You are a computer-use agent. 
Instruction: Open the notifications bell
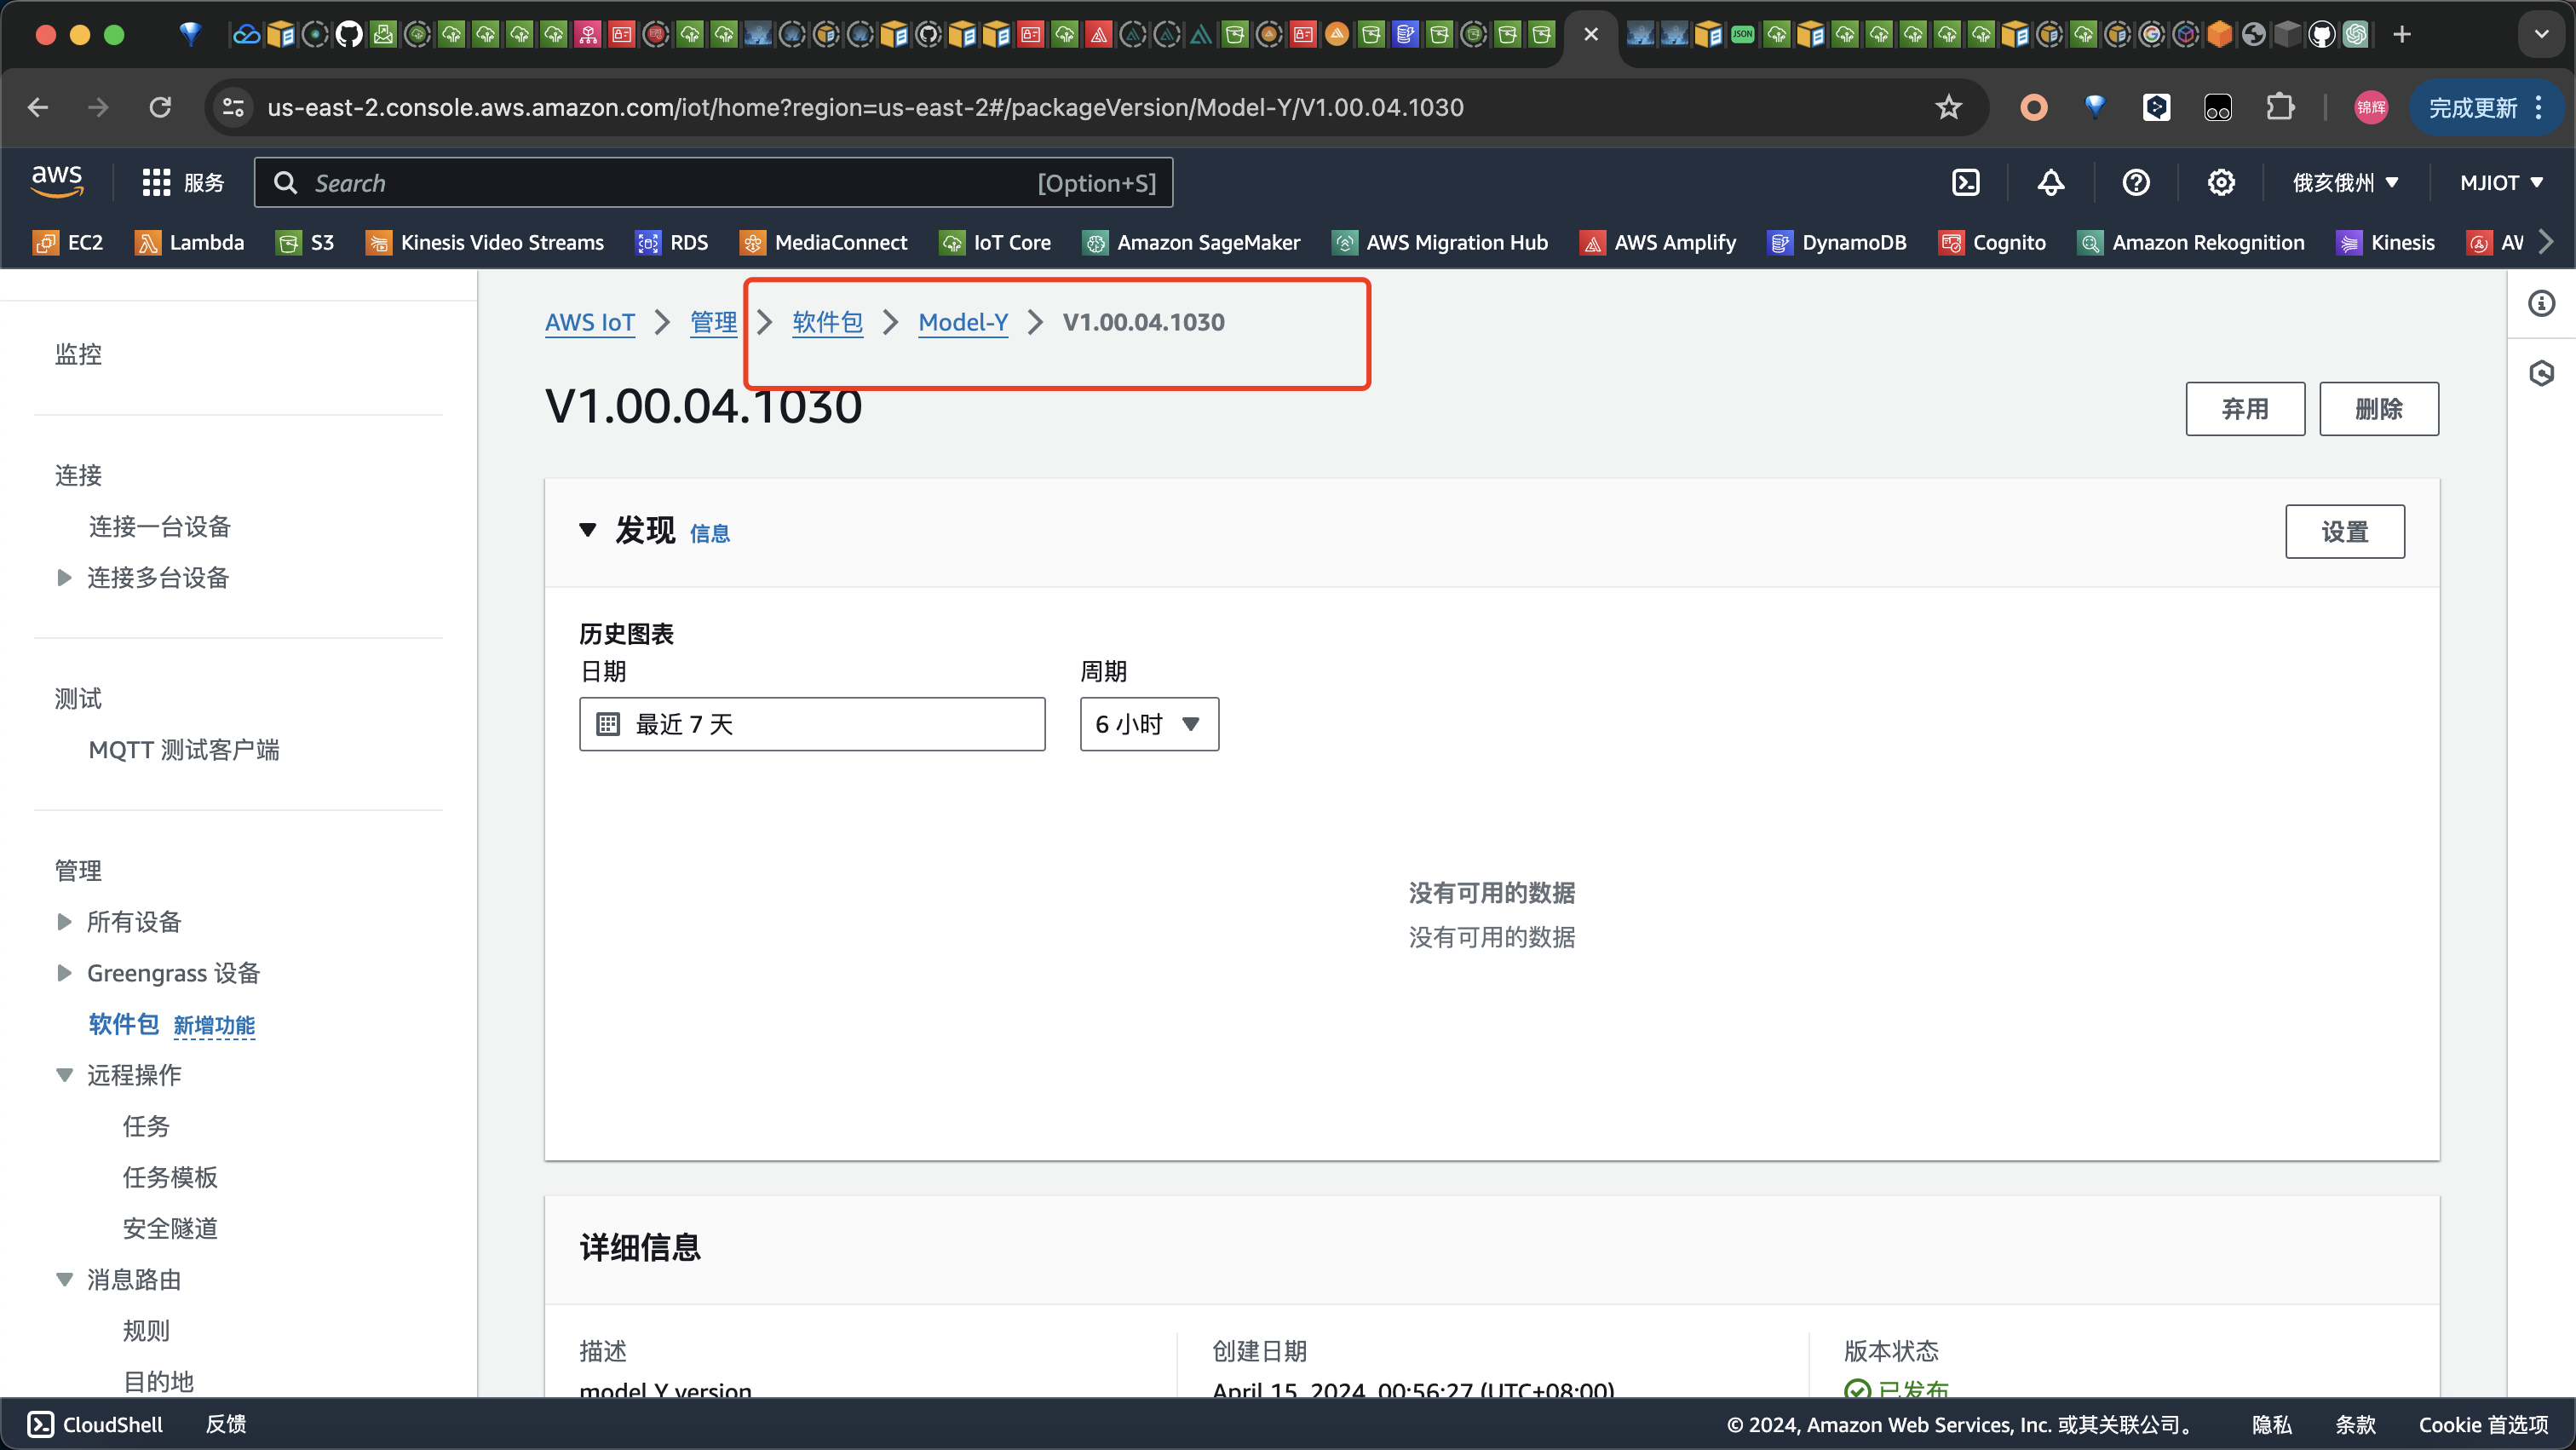click(x=2050, y=182)
